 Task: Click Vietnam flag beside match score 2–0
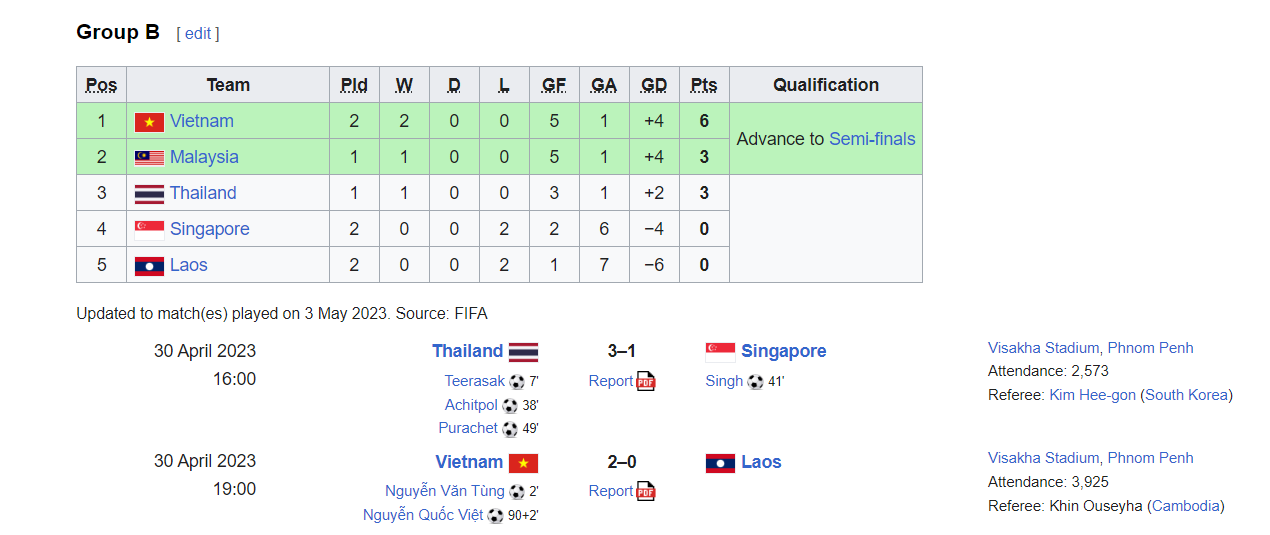point(523,463)
